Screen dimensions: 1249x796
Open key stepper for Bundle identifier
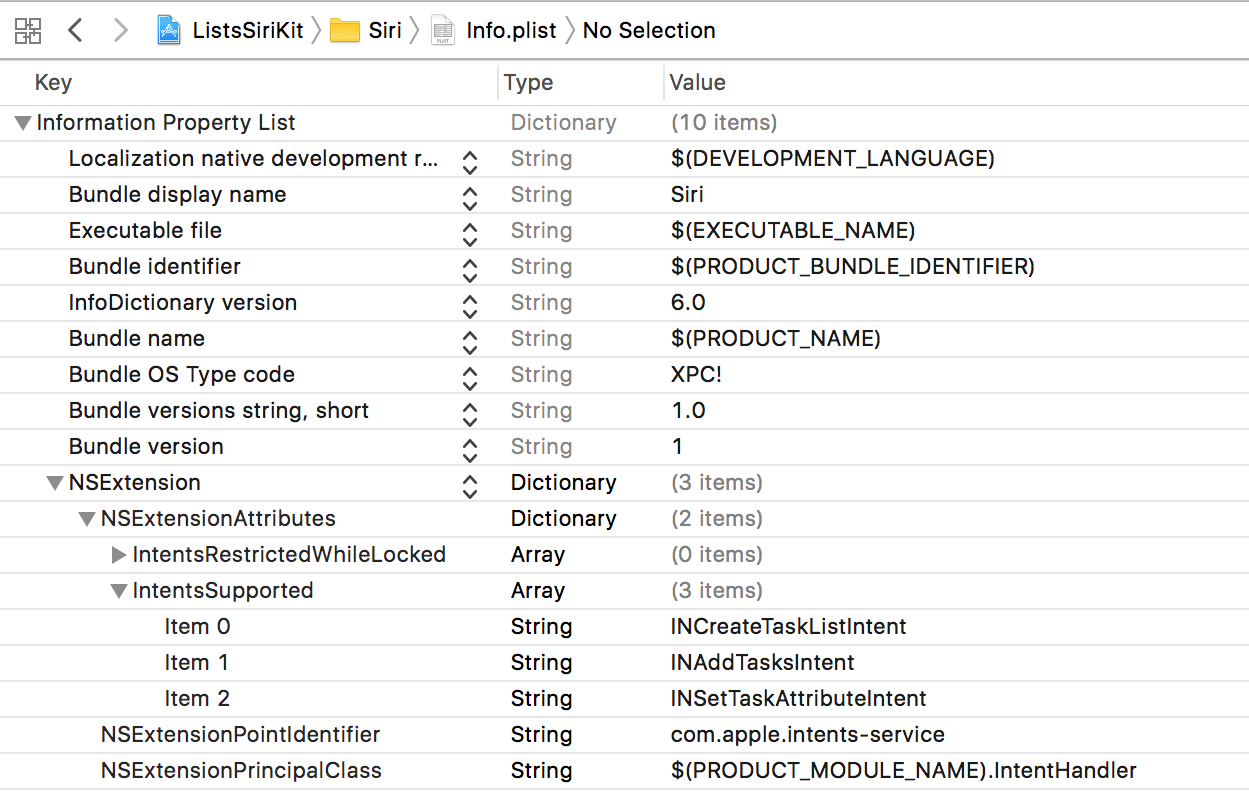pos(470,268)
